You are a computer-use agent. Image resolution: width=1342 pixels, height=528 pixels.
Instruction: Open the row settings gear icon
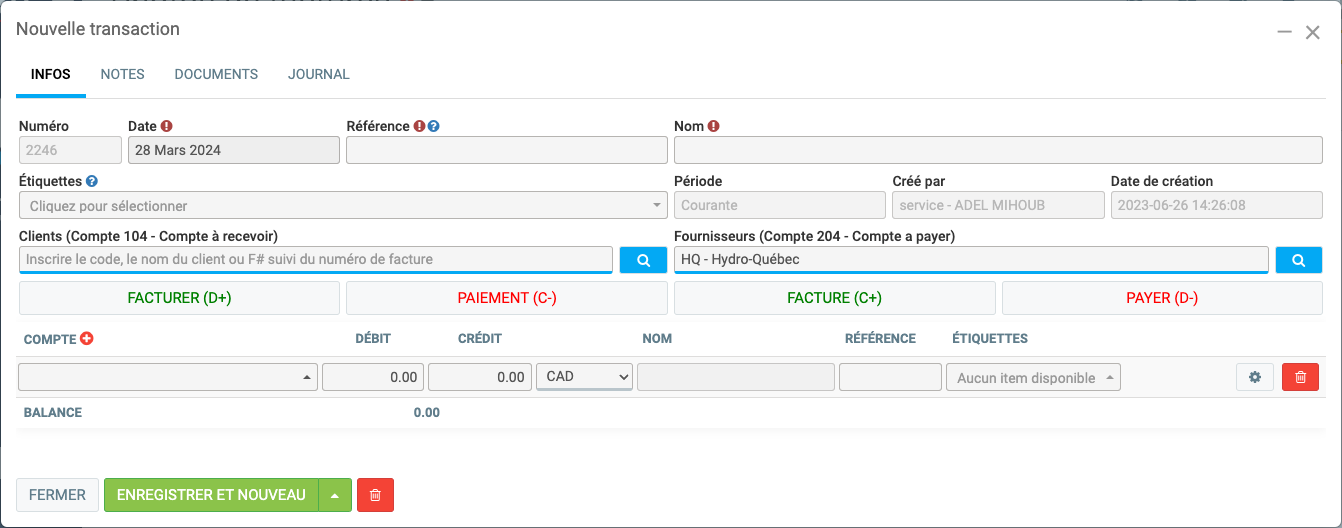[x=1254, y=377]
